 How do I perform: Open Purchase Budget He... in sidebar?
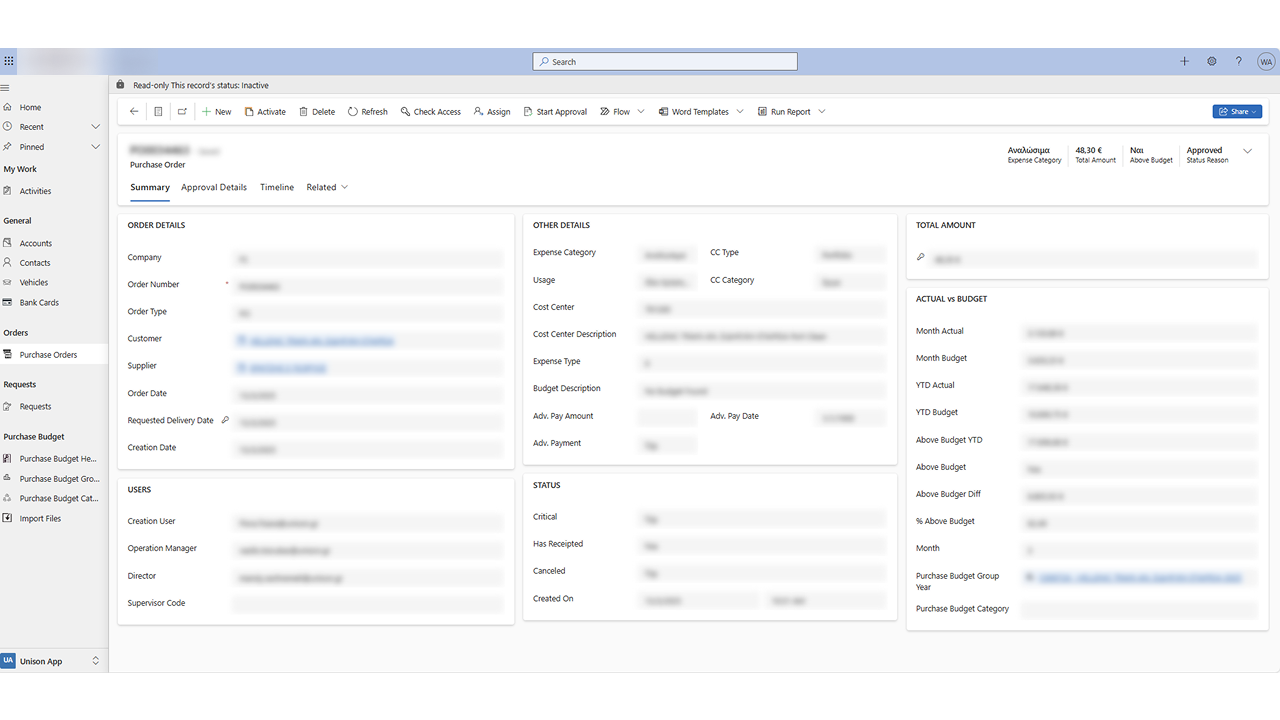[58, 459]
